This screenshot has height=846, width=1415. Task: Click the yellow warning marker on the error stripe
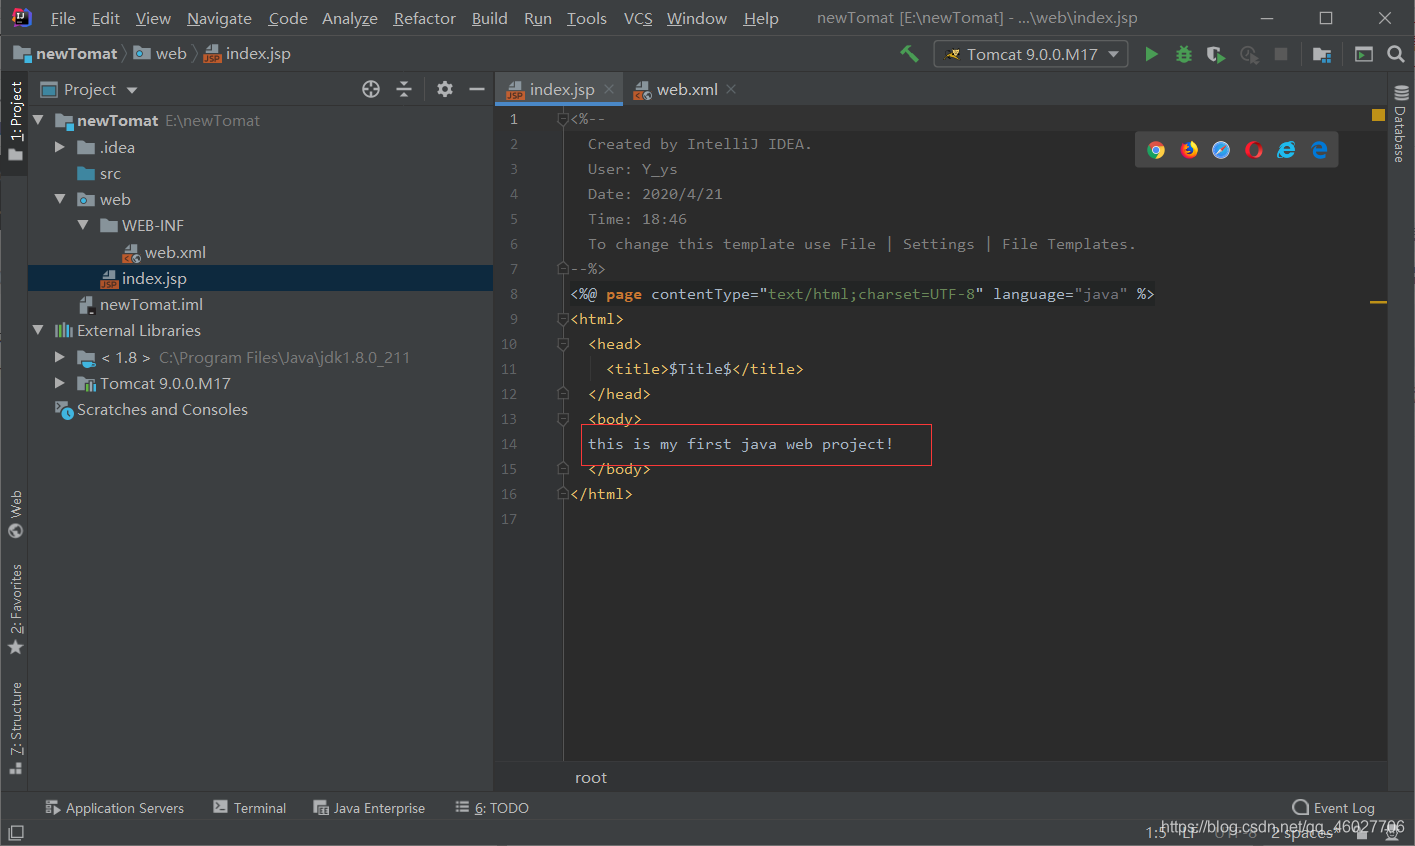[1378, 302]
